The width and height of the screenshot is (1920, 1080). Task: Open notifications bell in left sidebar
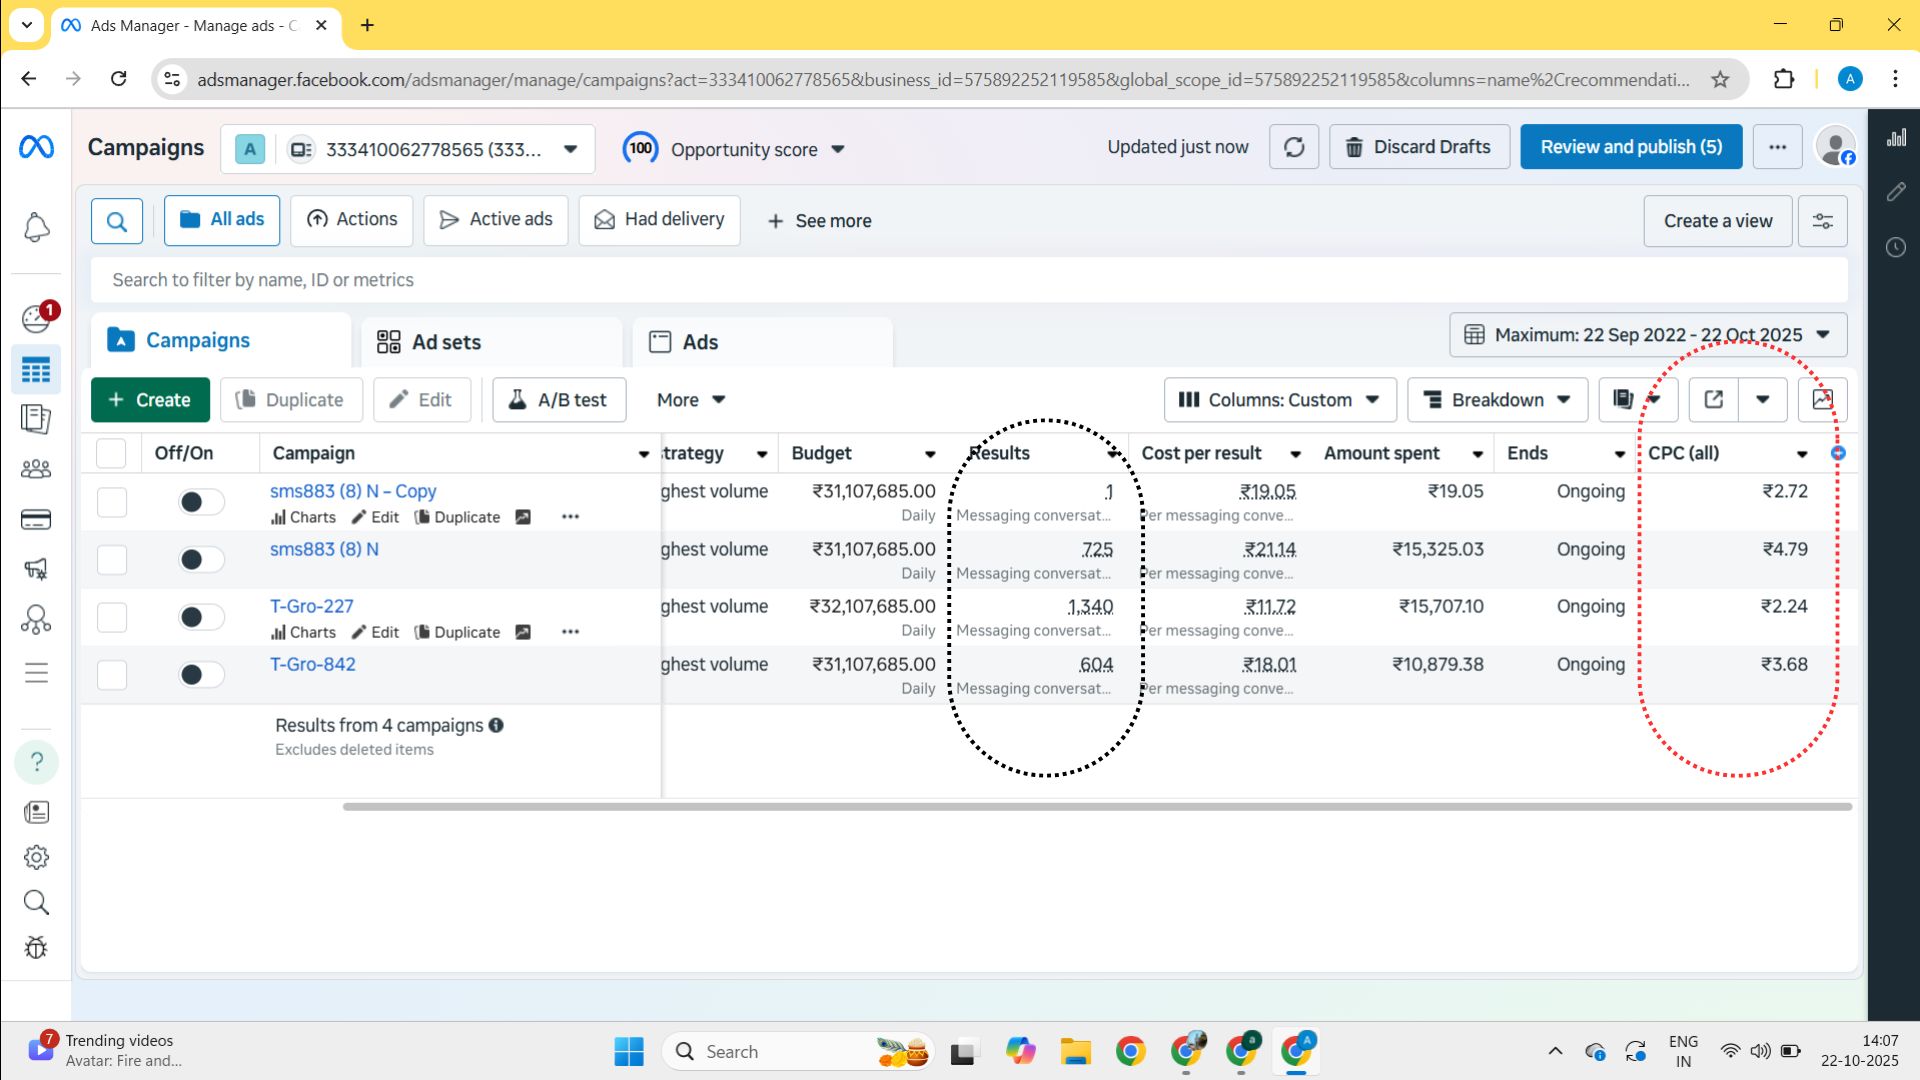point(36,227)
